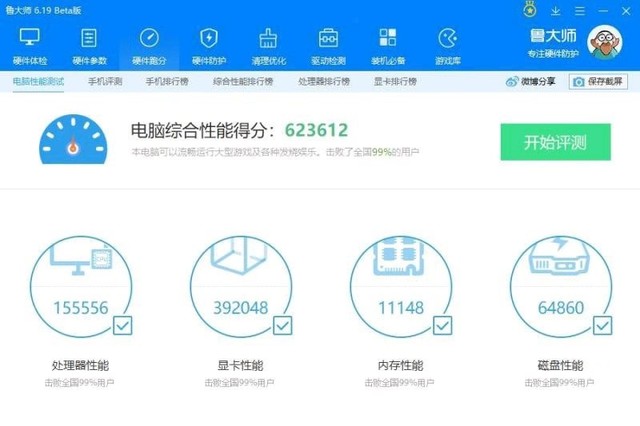This screenshot has width=640, height=426.
Task: Click the download arrow icon in title bar
Action: pyautogui.click(x=556, y=11)
